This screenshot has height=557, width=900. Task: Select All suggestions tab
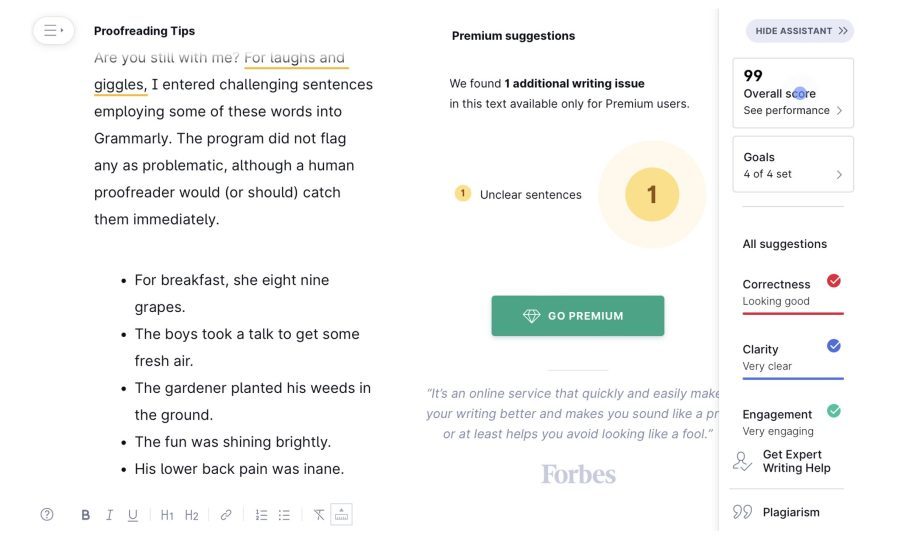tap(785, 244)
